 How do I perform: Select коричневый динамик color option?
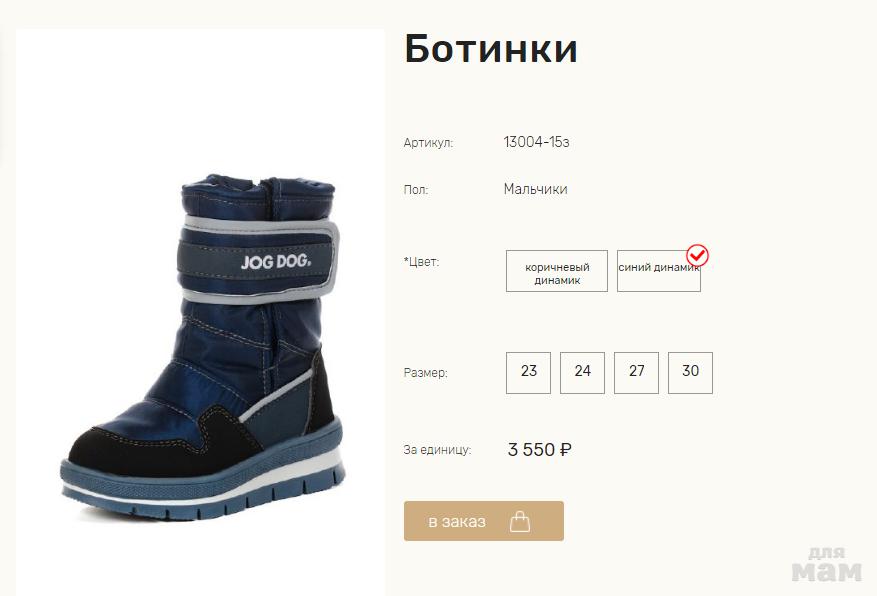[x=557, y=271]
